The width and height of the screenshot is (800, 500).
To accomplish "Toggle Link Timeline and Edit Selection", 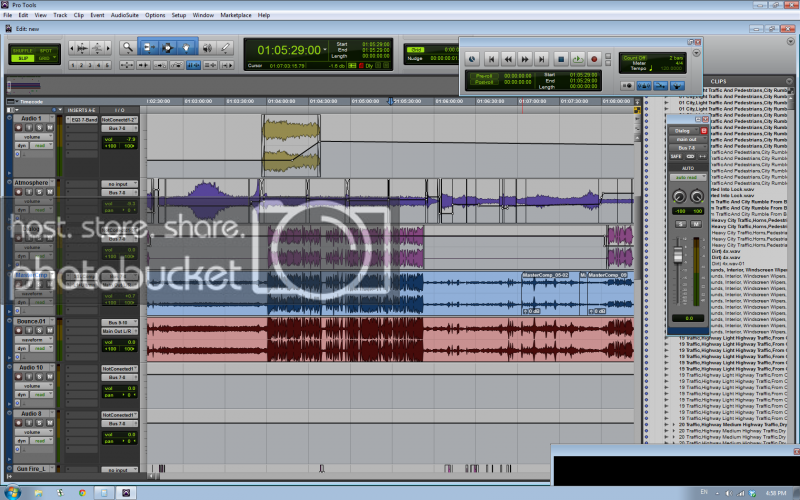I will point(193,65).
